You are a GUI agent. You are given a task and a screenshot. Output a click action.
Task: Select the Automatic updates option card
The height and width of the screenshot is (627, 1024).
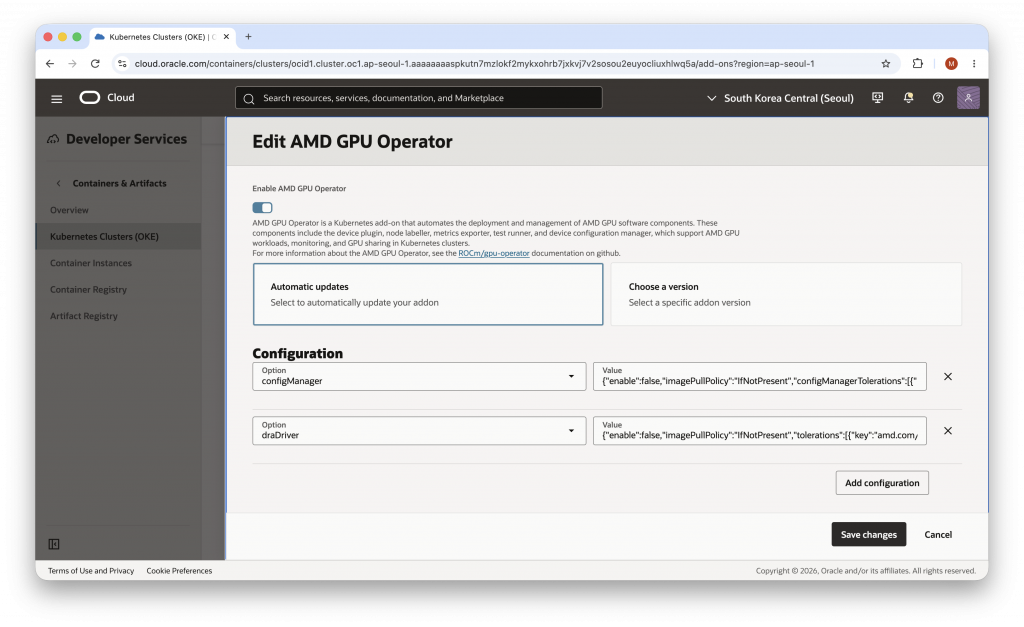point(428,294)
